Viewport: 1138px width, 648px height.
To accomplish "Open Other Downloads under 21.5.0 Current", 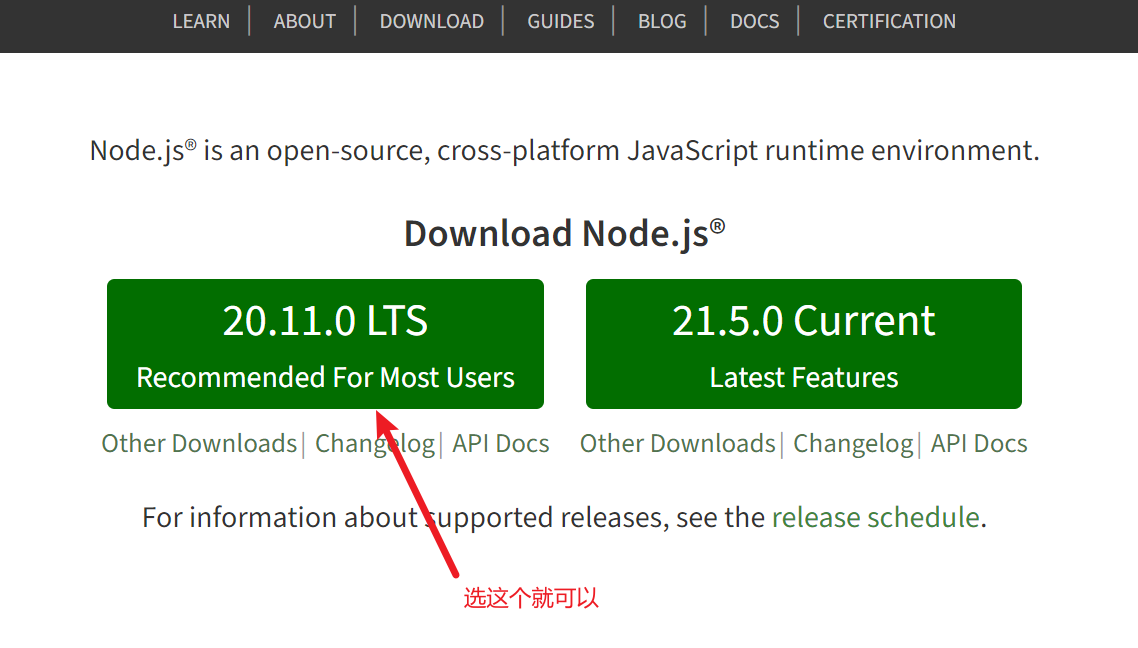I will (x=677, y=443).
